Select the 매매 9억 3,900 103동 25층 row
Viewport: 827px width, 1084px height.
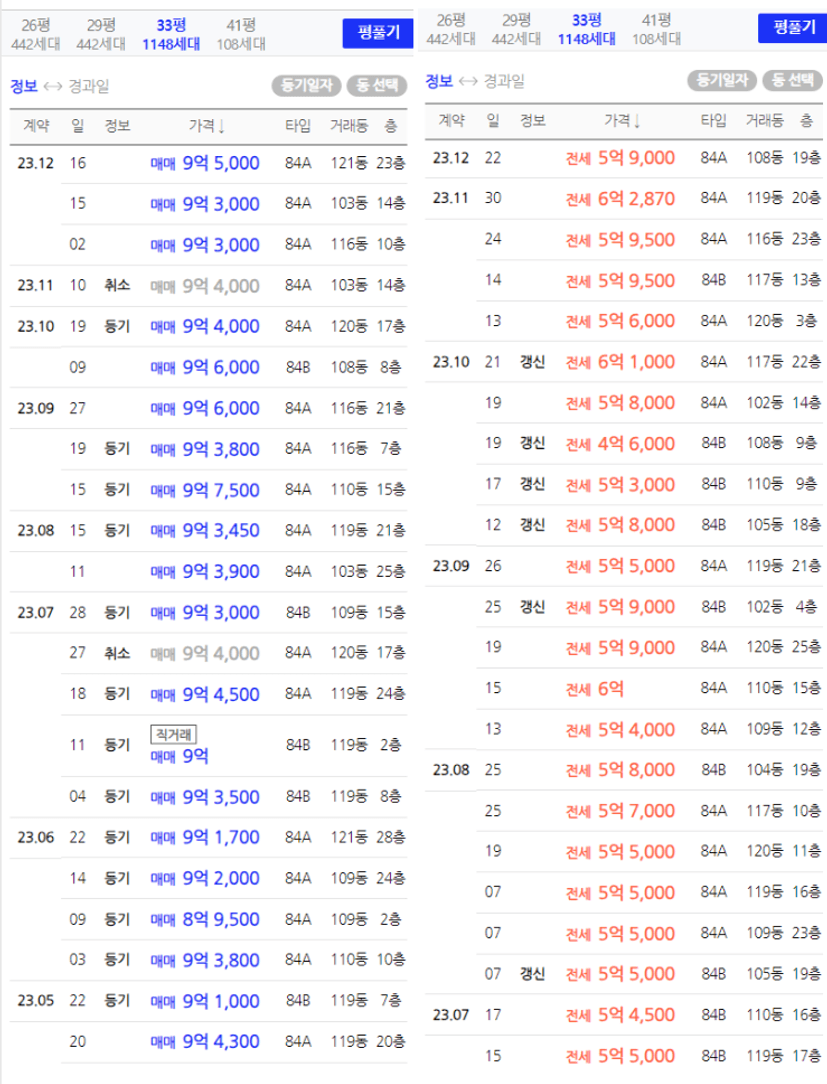click(234, 572)
